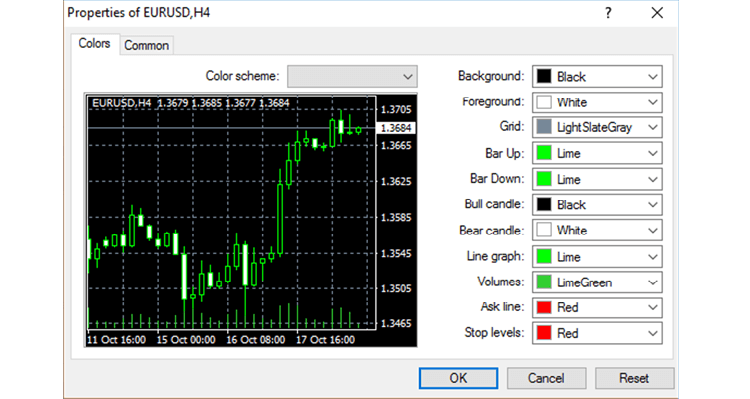Screen dimensions: 750x399
Task: Open the Line graph color dropdown arrow
Action: 652,257
